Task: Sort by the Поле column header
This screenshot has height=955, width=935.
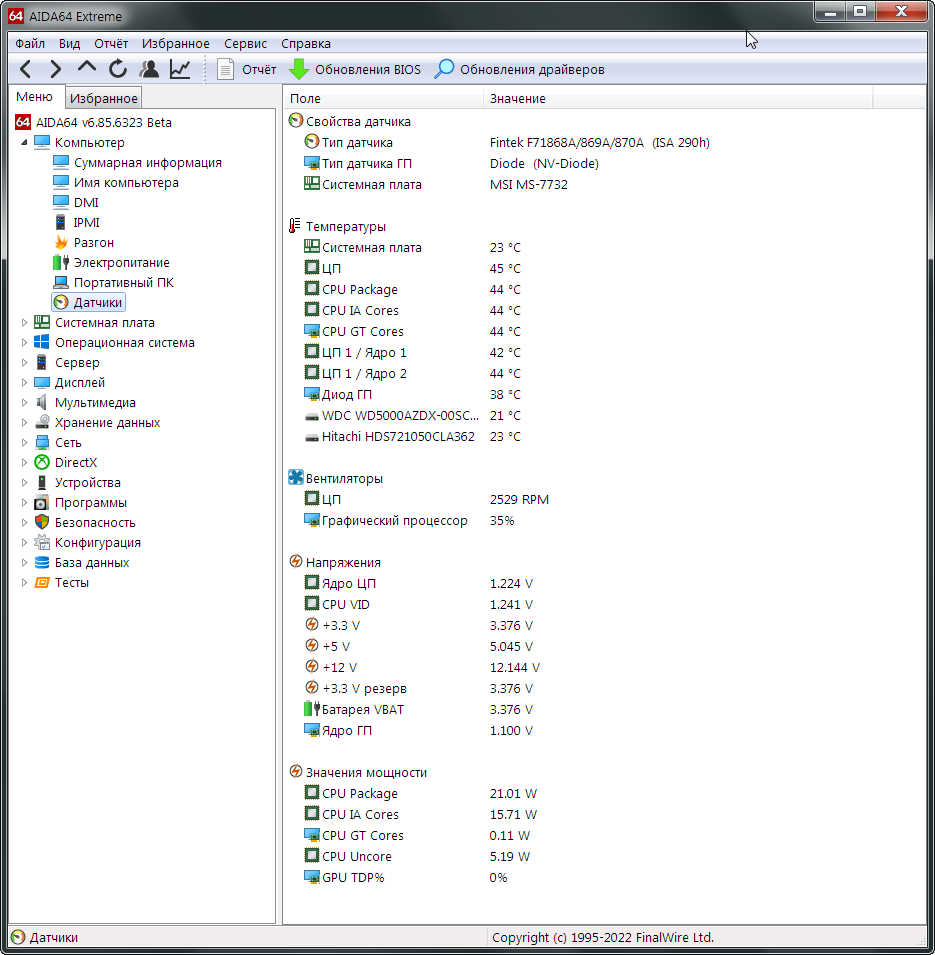Action: coord(384,98)
